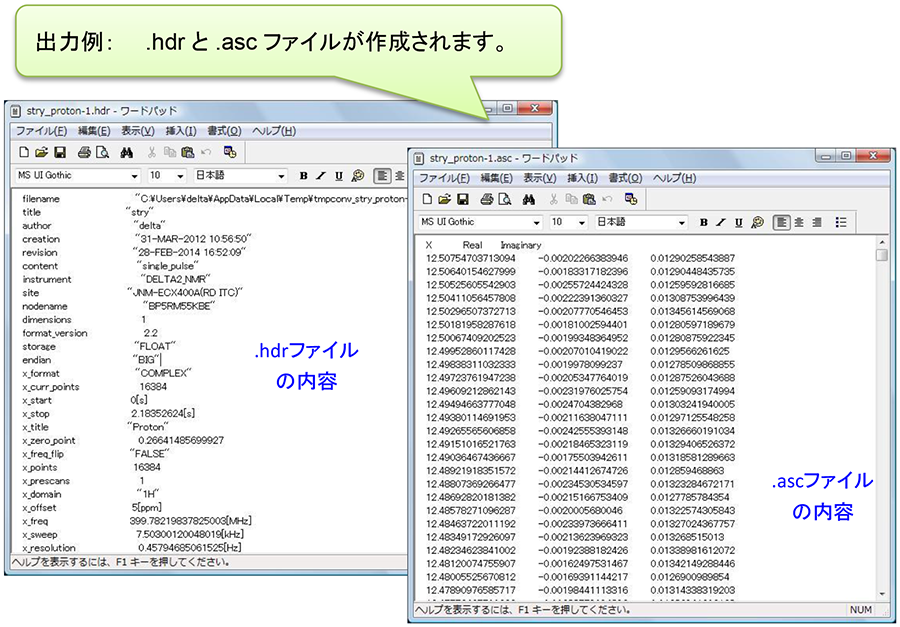Open Print Preview in the .asc window
This screenshot has height=627, width=900.
pos(502,199)
